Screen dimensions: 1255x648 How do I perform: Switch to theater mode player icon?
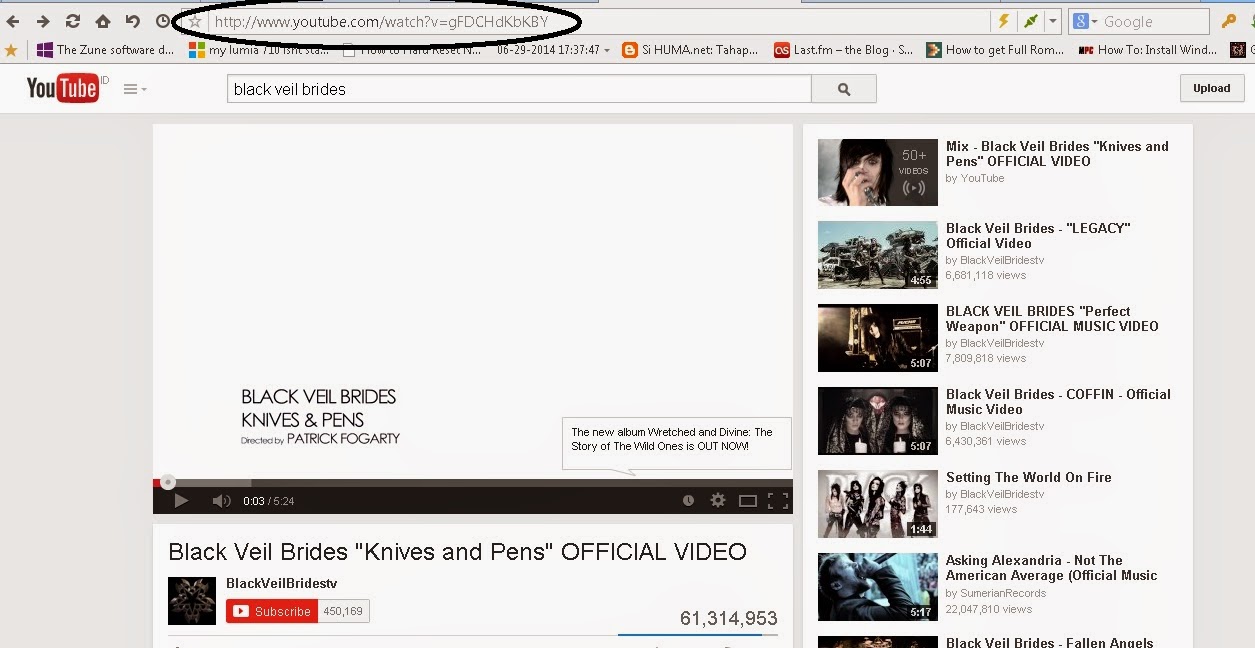748,500
